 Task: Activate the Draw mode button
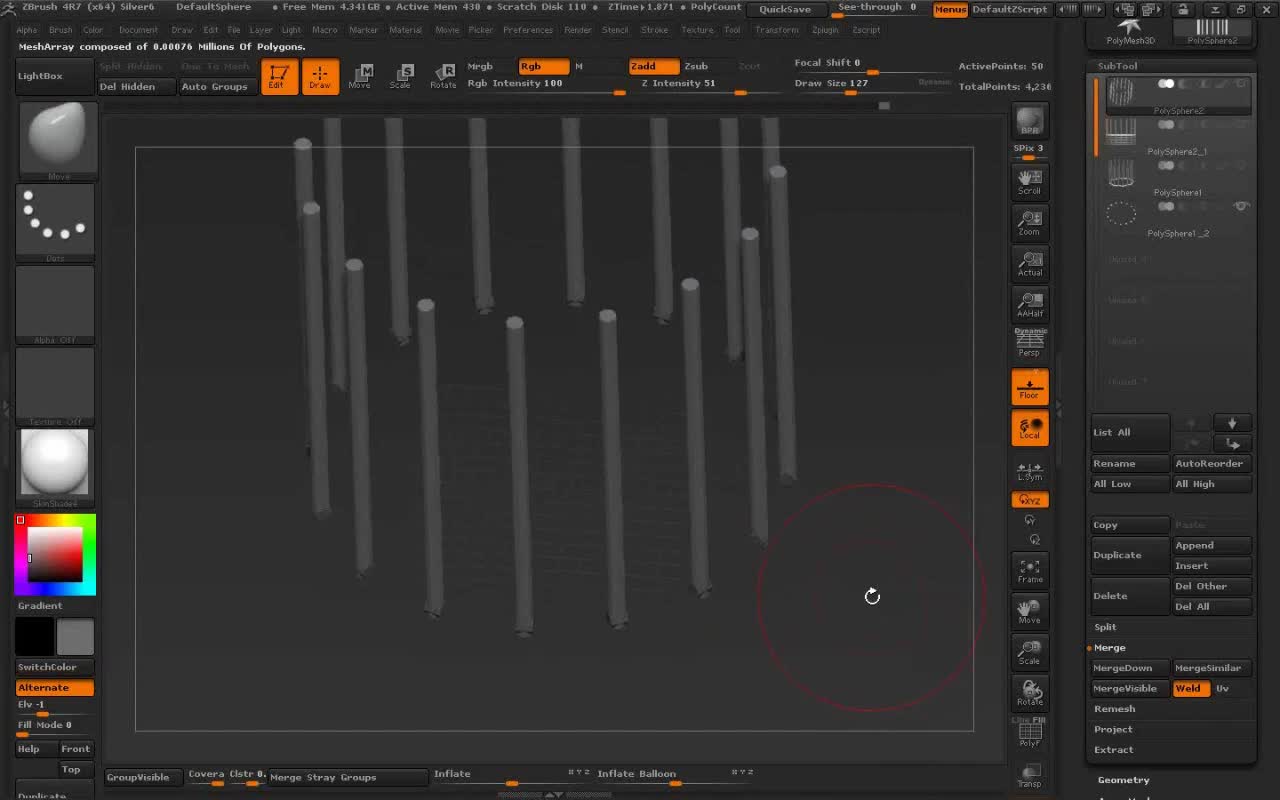[320, 77]
